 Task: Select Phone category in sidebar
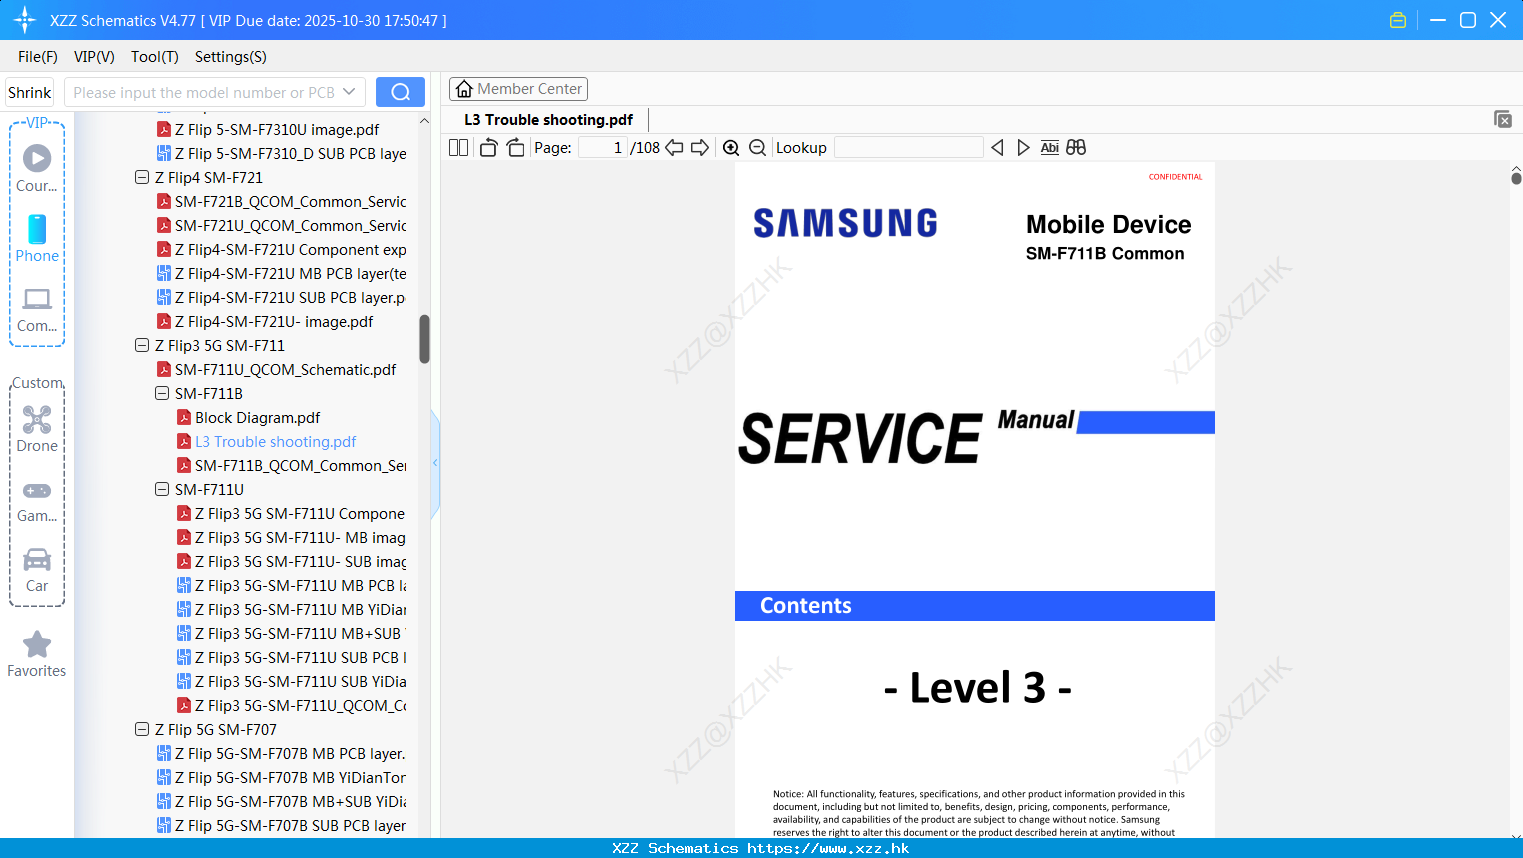pyautogui.click(x=37, y=238)
